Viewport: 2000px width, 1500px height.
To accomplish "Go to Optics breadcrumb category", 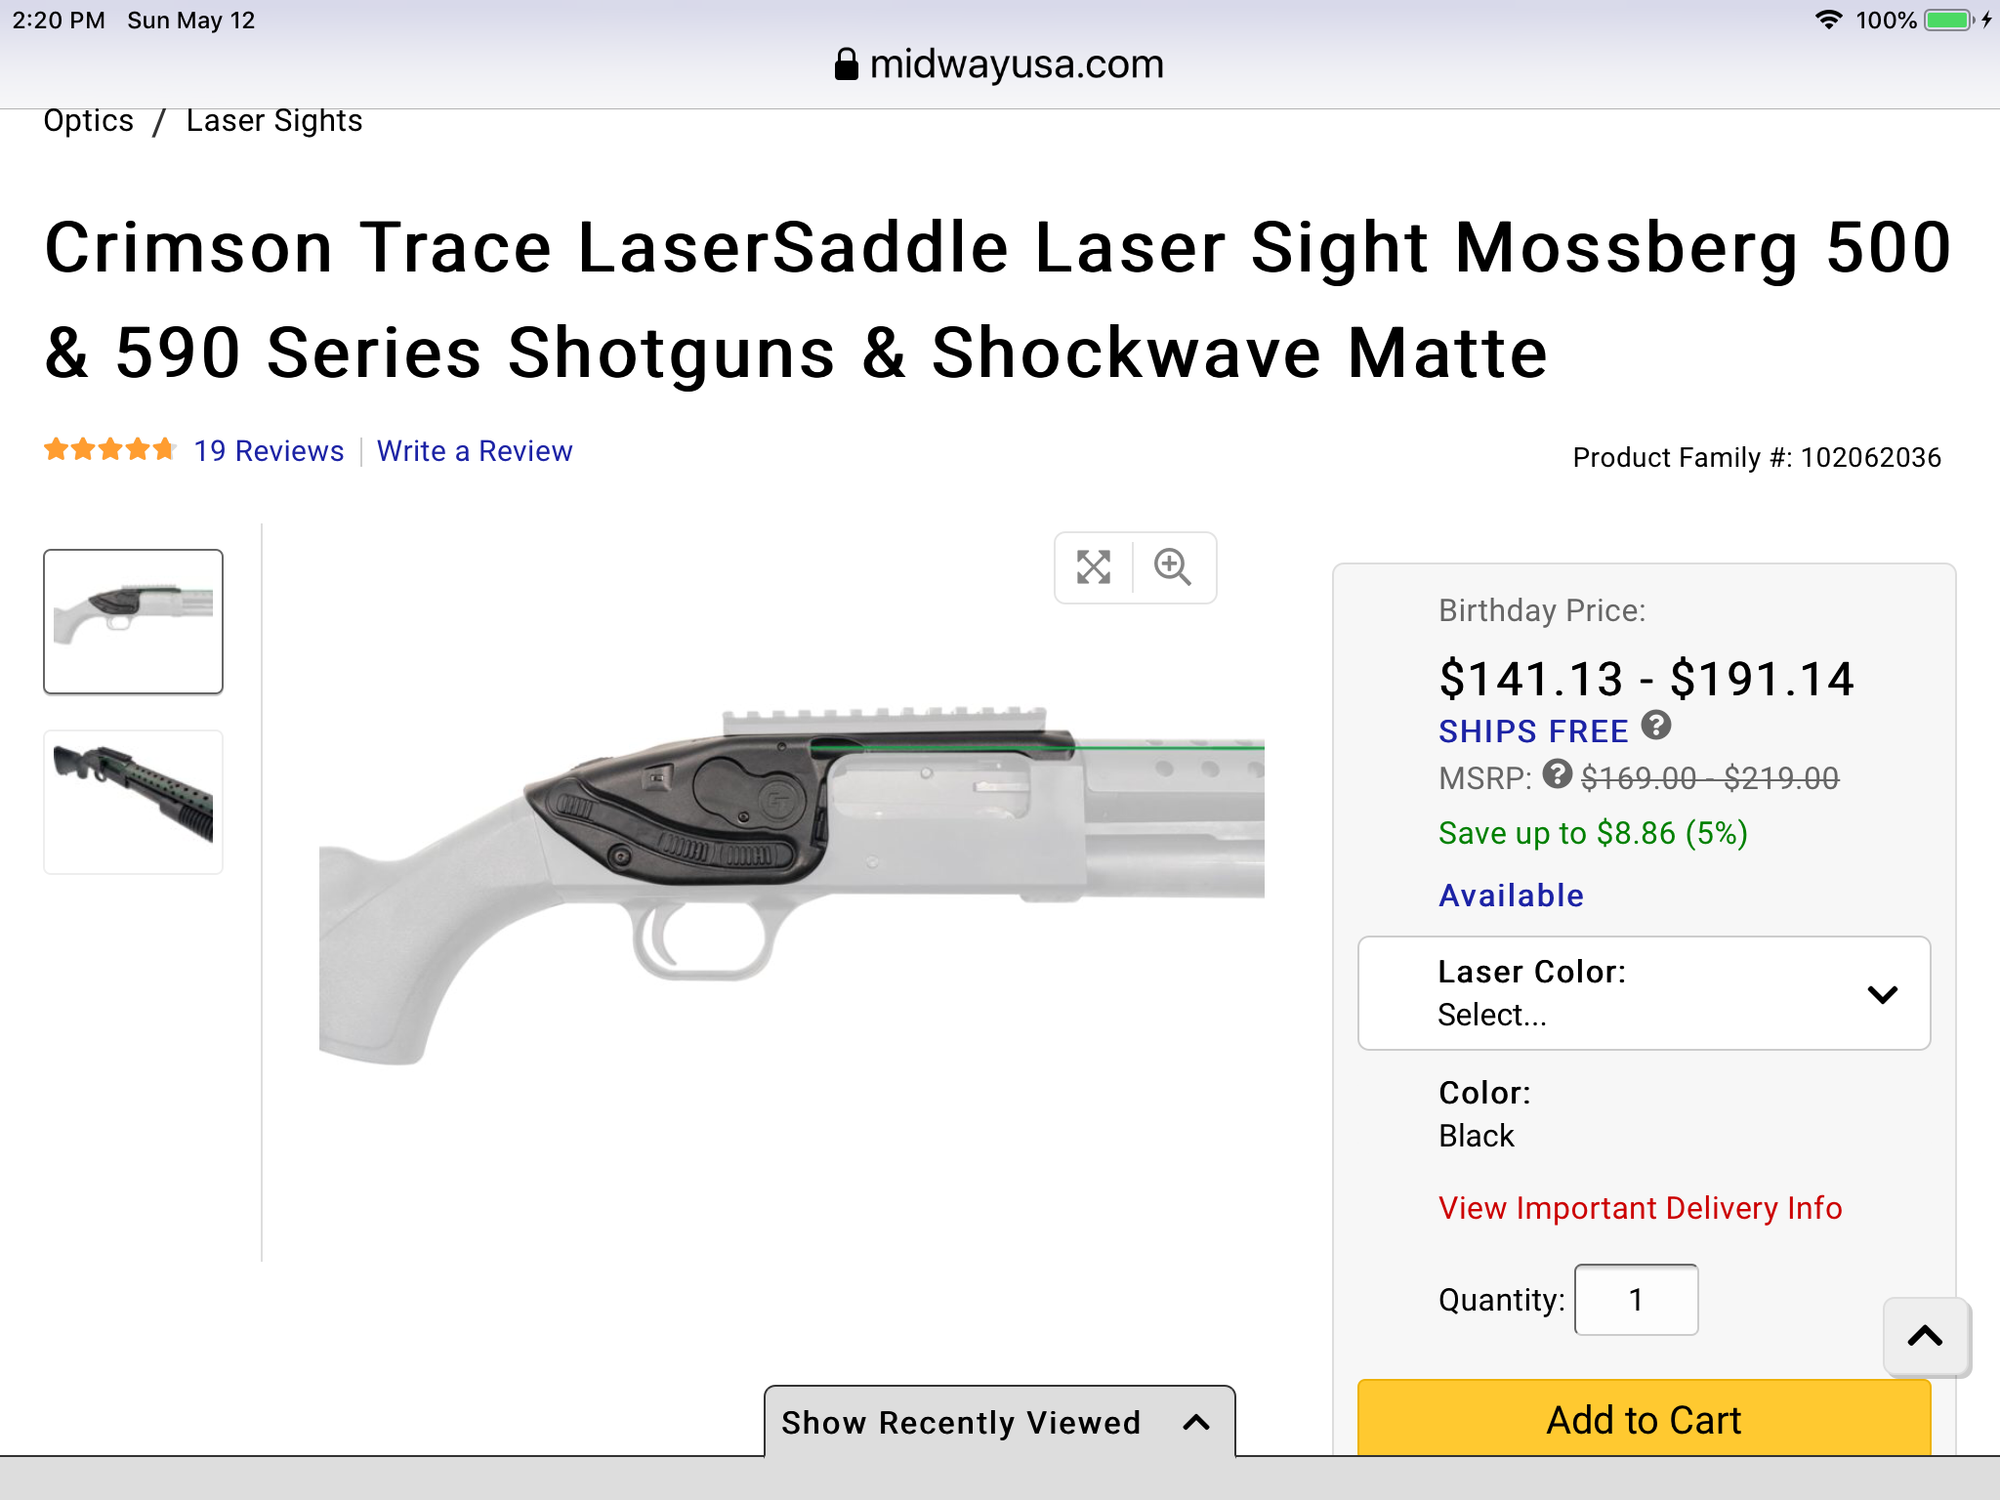I will point(88,121).
